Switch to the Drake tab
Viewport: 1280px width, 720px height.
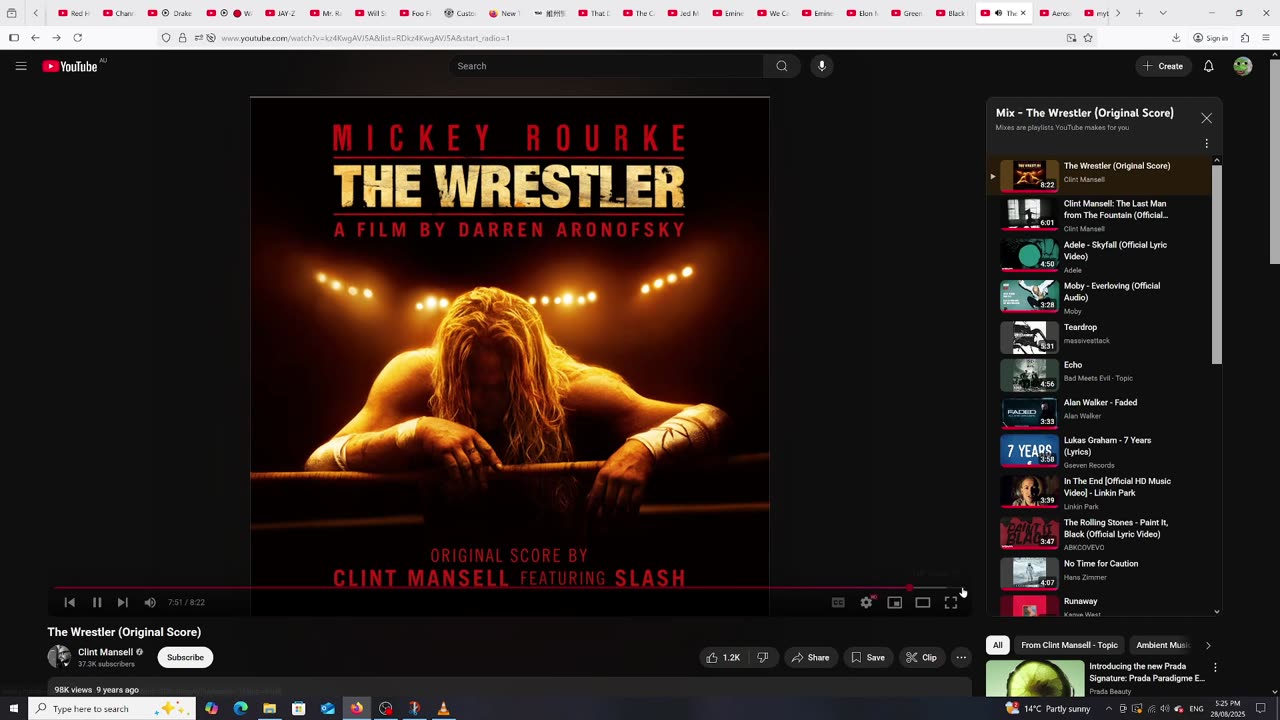tap(170, 13)
